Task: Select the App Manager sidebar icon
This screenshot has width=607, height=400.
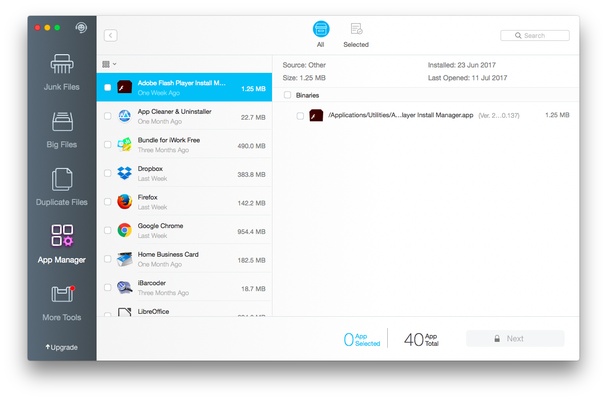Action: [62, 245]
